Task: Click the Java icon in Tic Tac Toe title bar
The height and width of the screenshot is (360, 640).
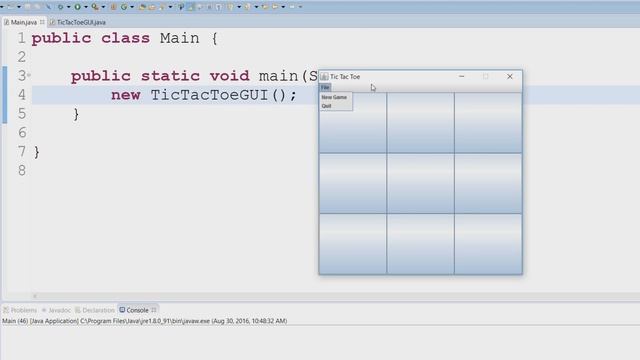Action: point(324,76)
